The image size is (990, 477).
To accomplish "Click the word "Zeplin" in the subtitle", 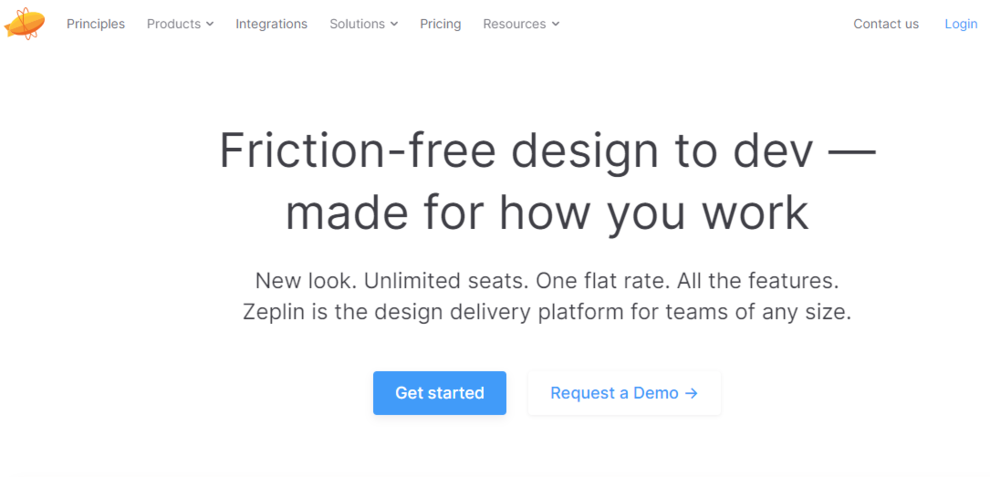I will coord(274,312).
